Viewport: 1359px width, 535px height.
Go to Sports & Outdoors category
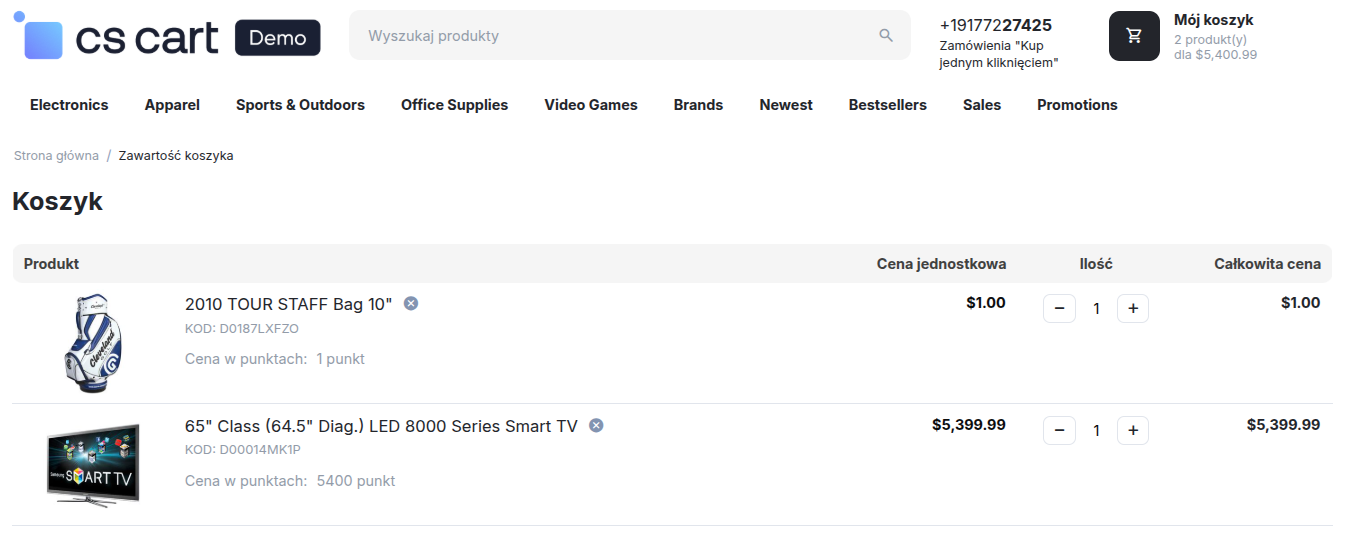(300, 105)
